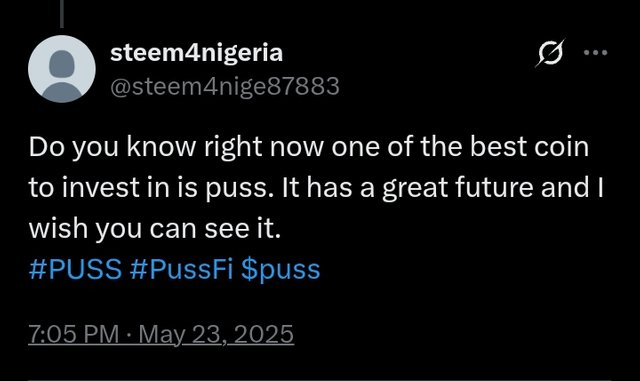Click the thread connector line above avatar

tap(62, 13)
